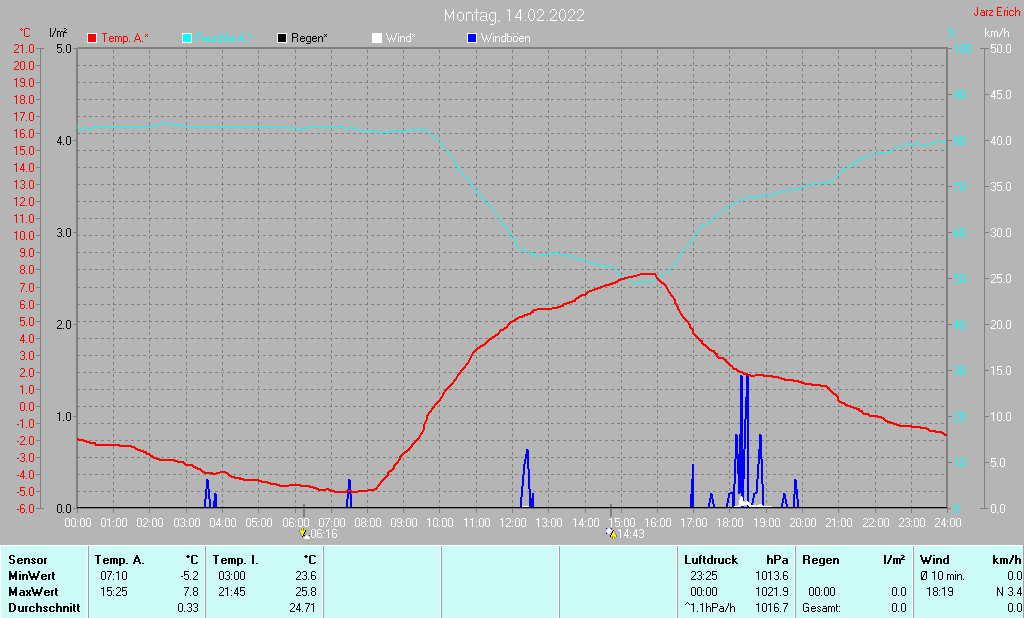1024x618 pixels.
Task: Click the 'Temp. I.' column header
Action: tap(236, 560)
